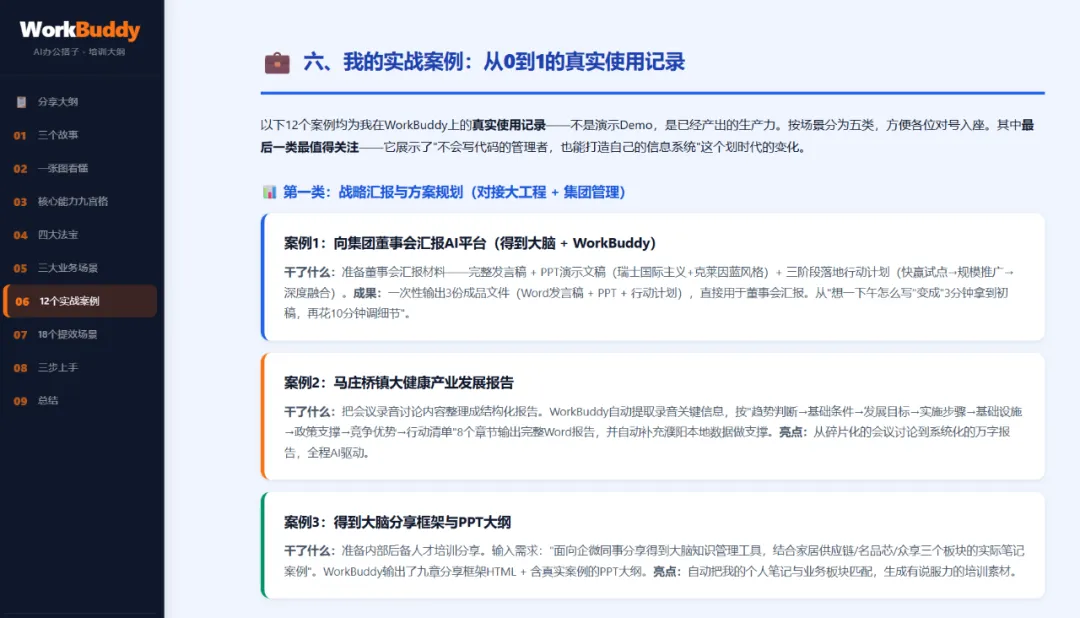Open card 案例3：得到大脑分享框架与PPT大纲
The width and height of the screenshot is (1080, 618).
click(x=653, y=545)
